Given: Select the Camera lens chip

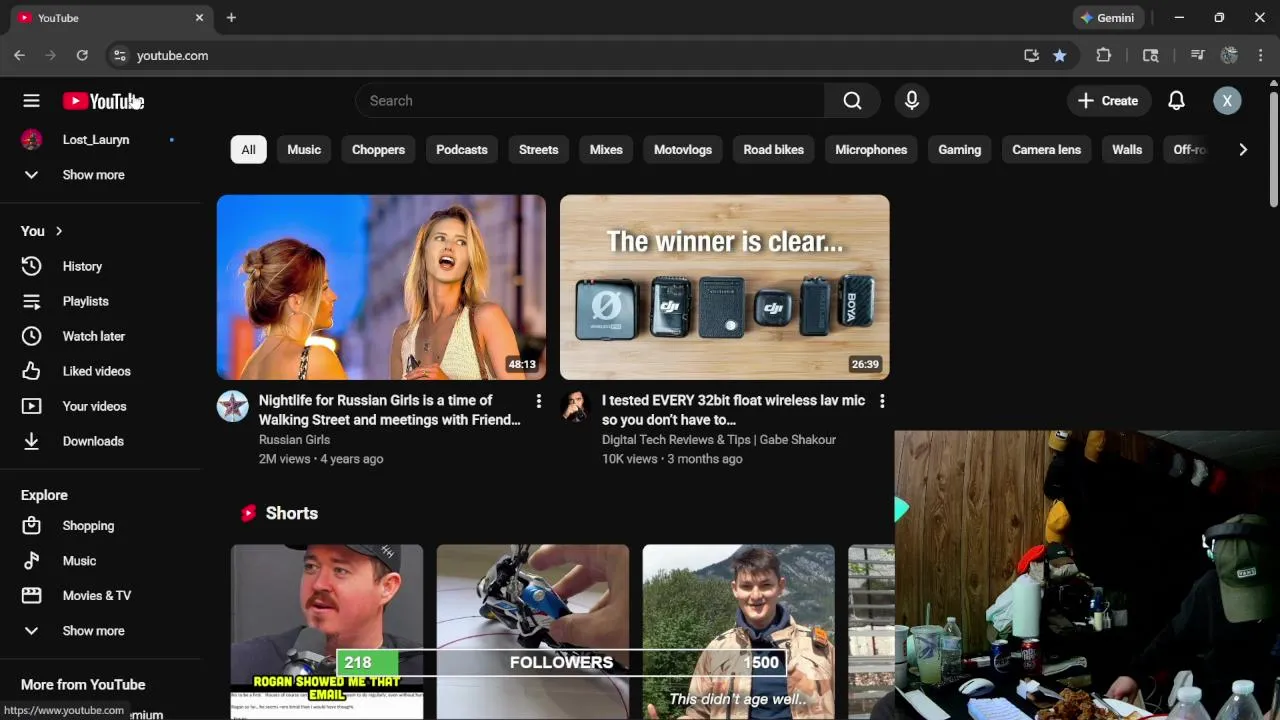Looking at the screenshot, I should point(1046,150).
